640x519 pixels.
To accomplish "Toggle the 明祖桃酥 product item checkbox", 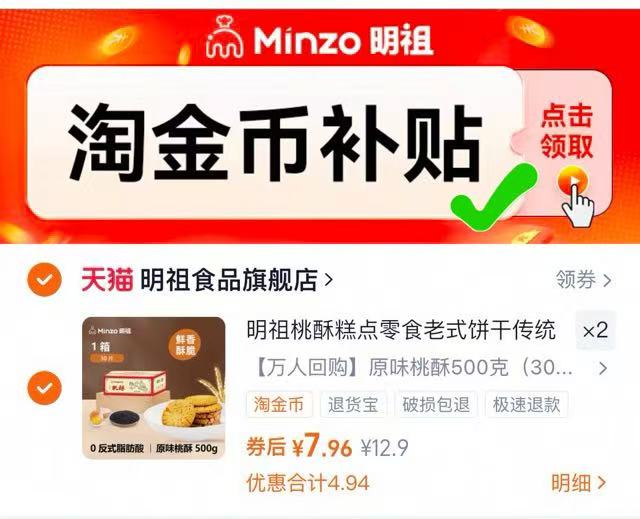I will click(44, 388).
